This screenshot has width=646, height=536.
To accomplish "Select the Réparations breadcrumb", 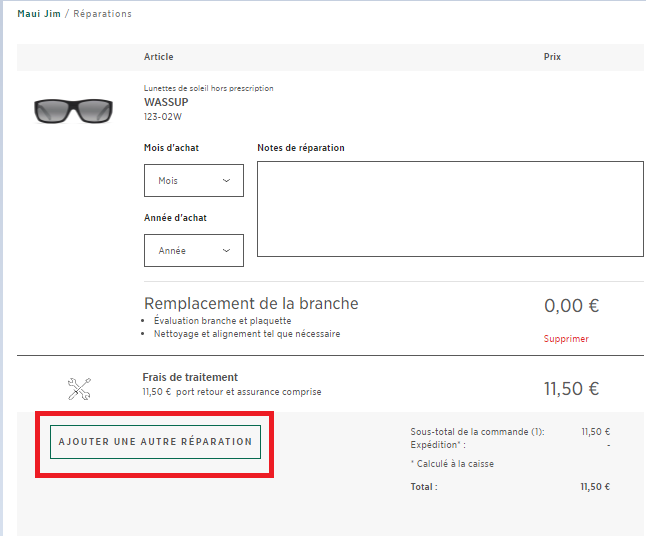I will pyautogui.click(x=103, y=14).
